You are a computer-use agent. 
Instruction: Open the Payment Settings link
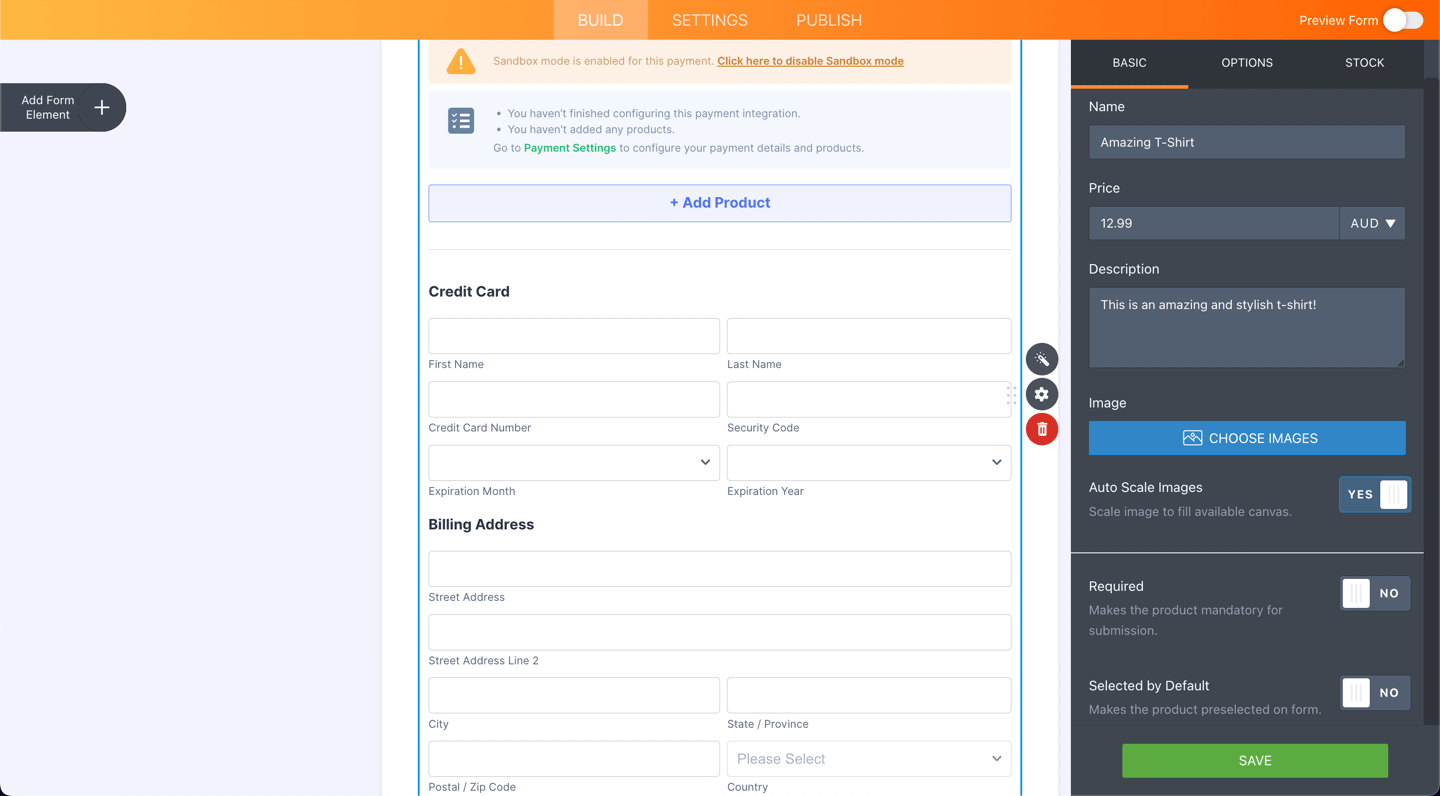pos(570,148)
